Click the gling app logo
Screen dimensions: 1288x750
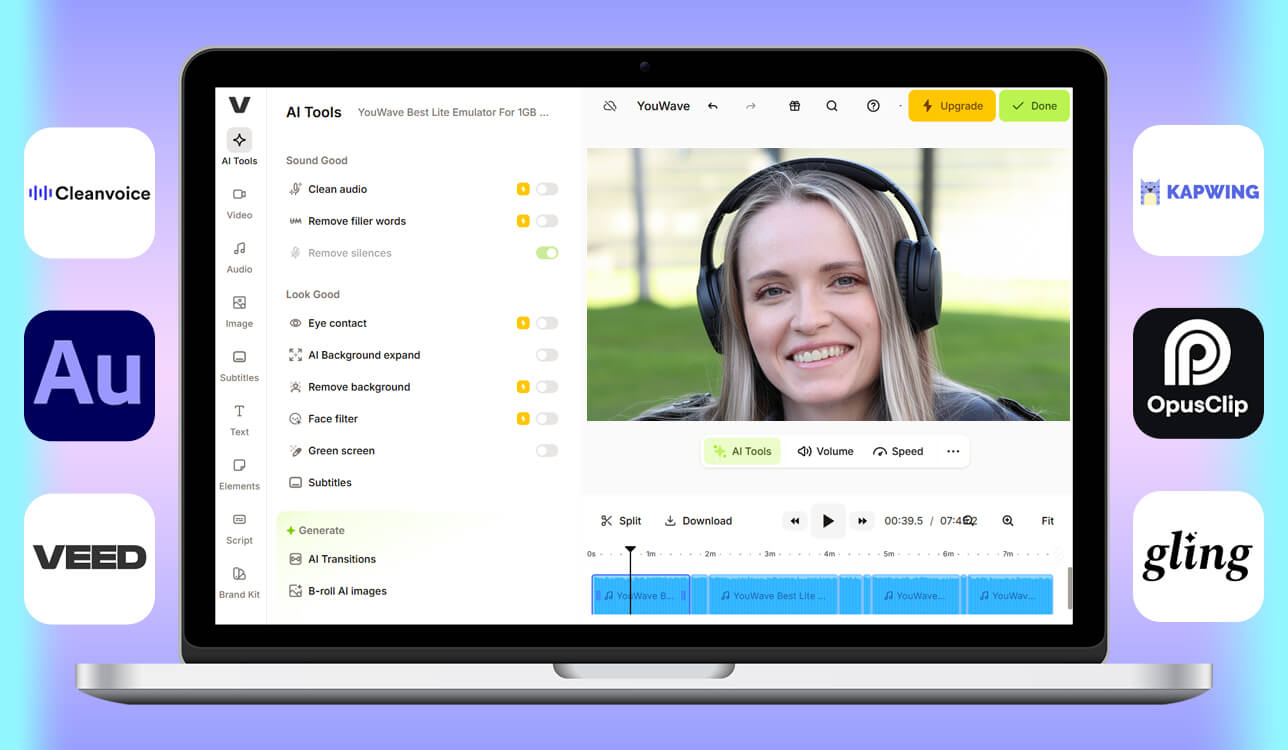pos(1198,556)
